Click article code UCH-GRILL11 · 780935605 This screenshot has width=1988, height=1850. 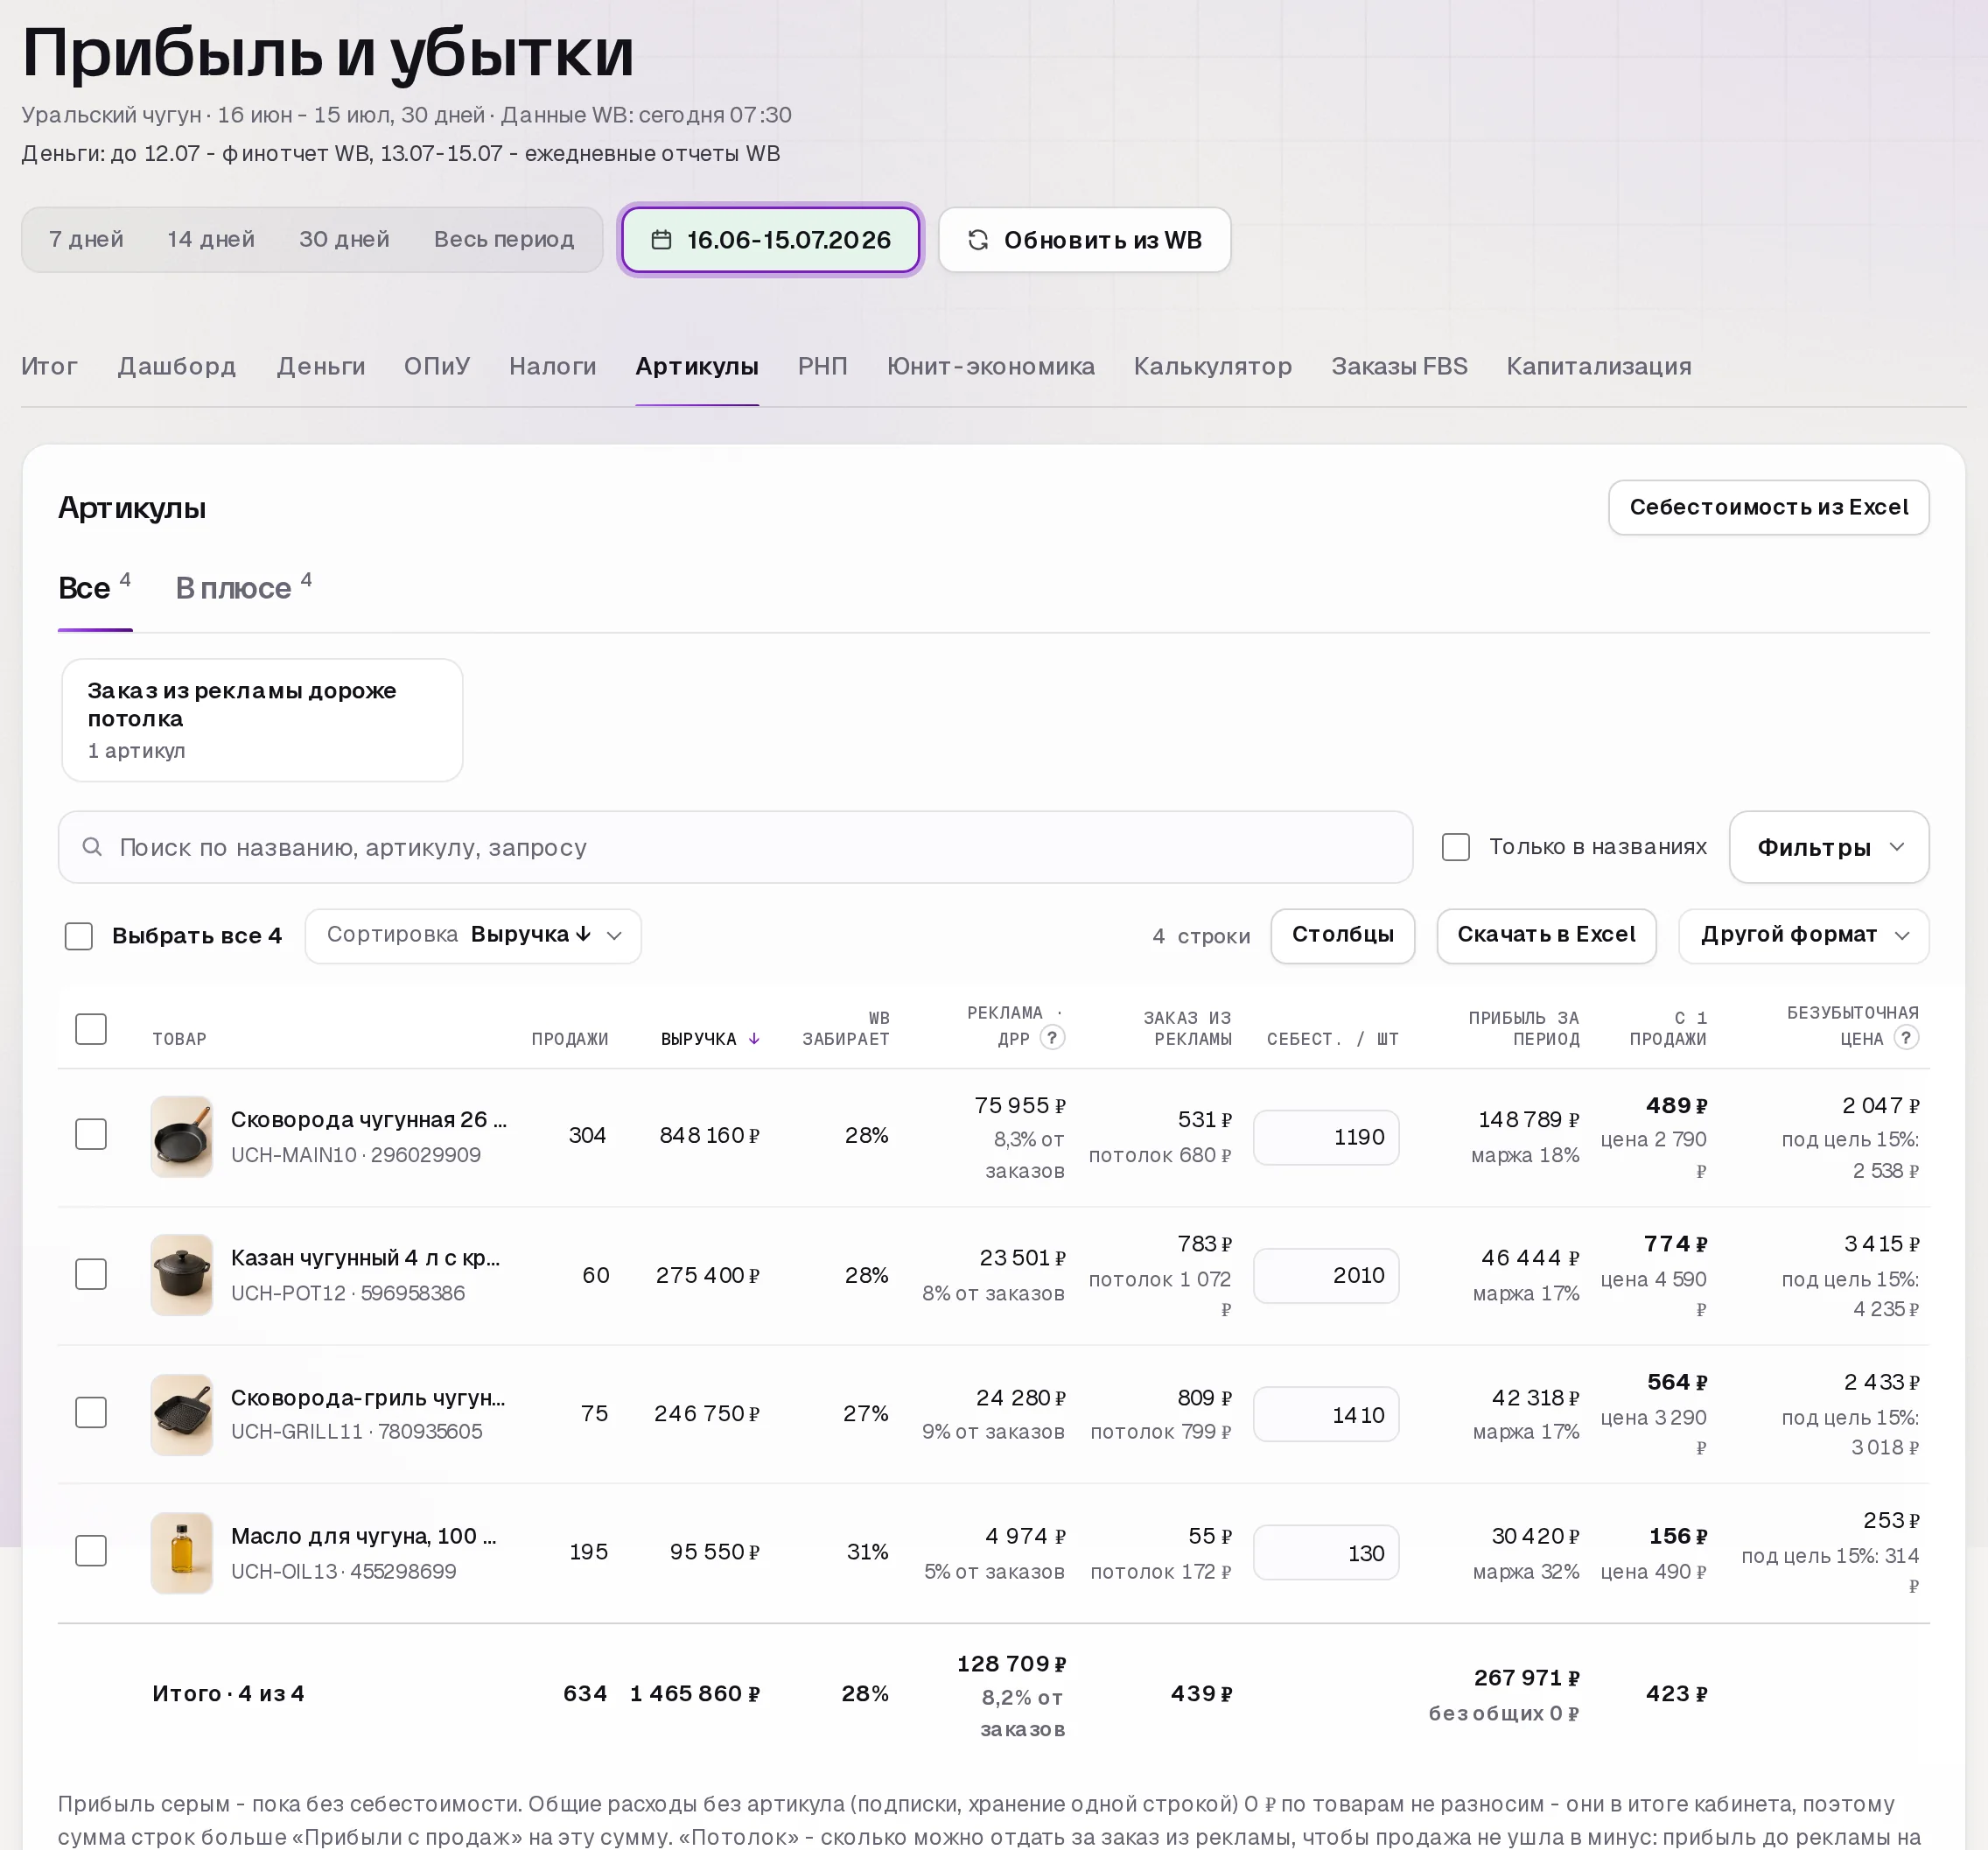tap(356, 1431)
